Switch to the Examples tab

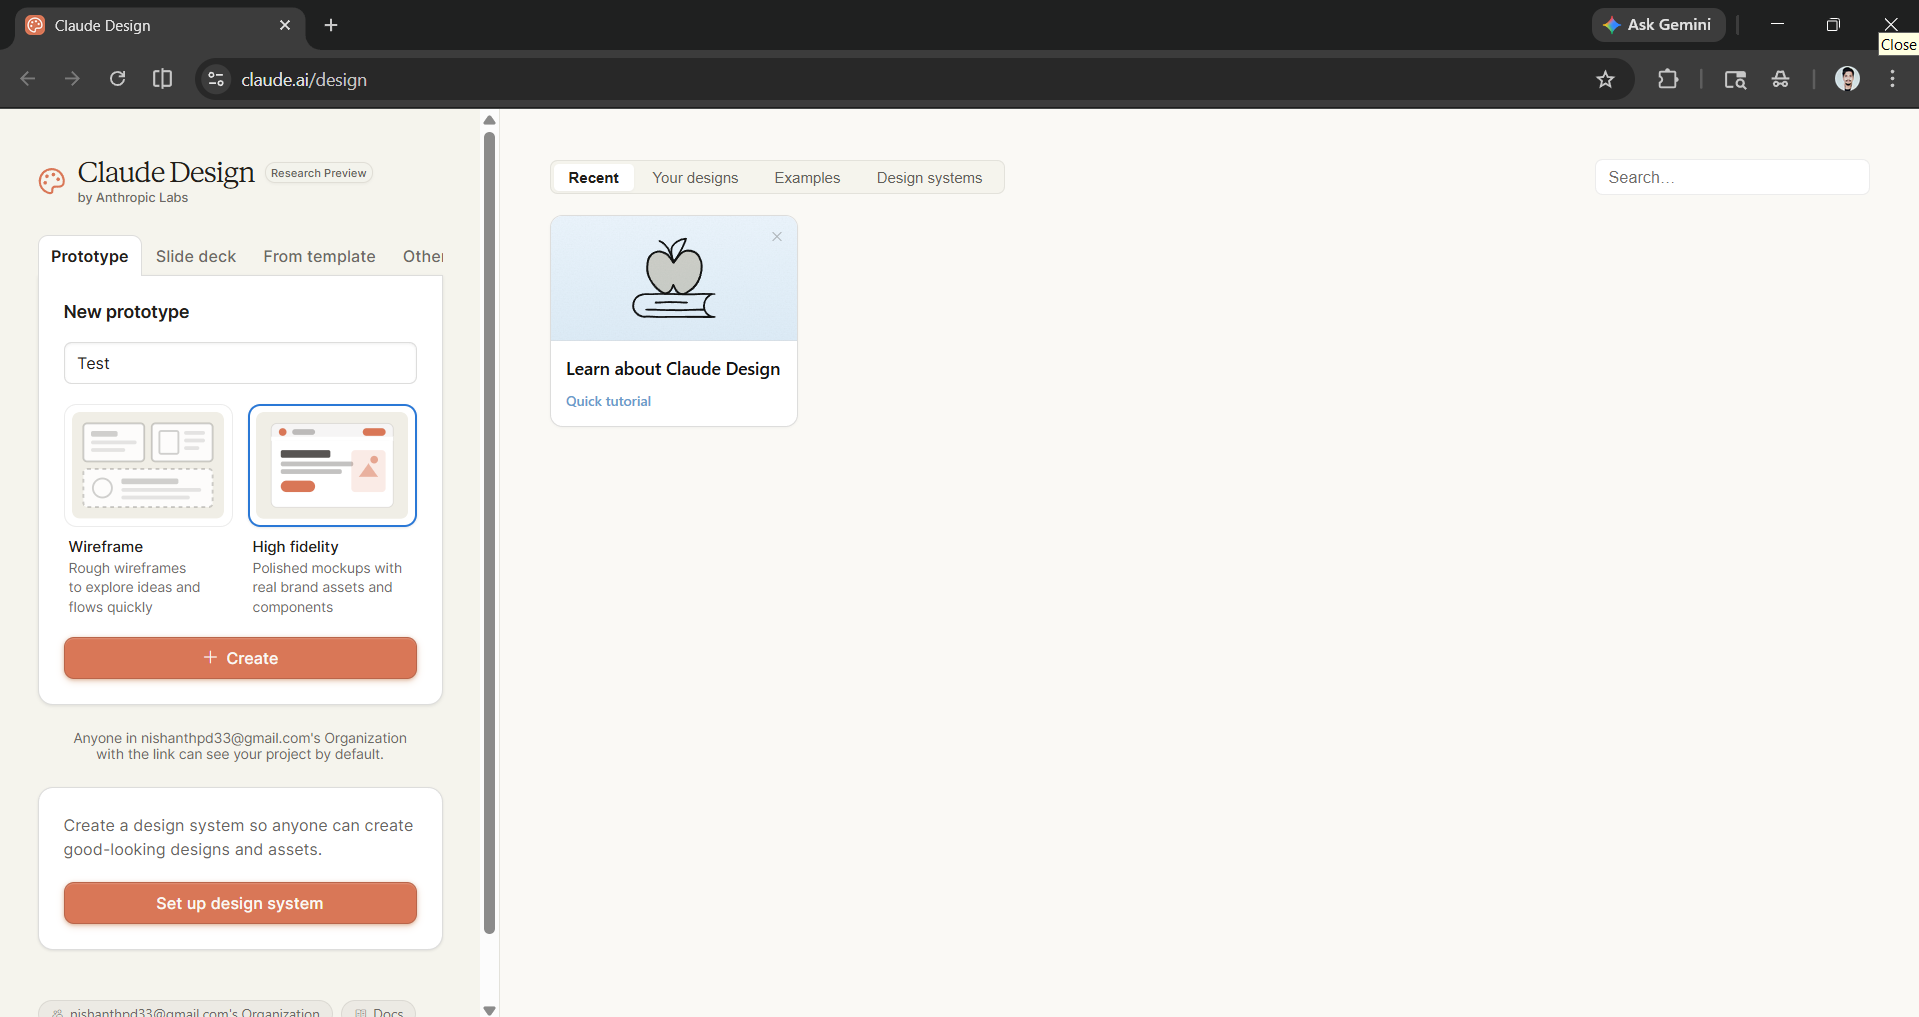coord(807,177)
